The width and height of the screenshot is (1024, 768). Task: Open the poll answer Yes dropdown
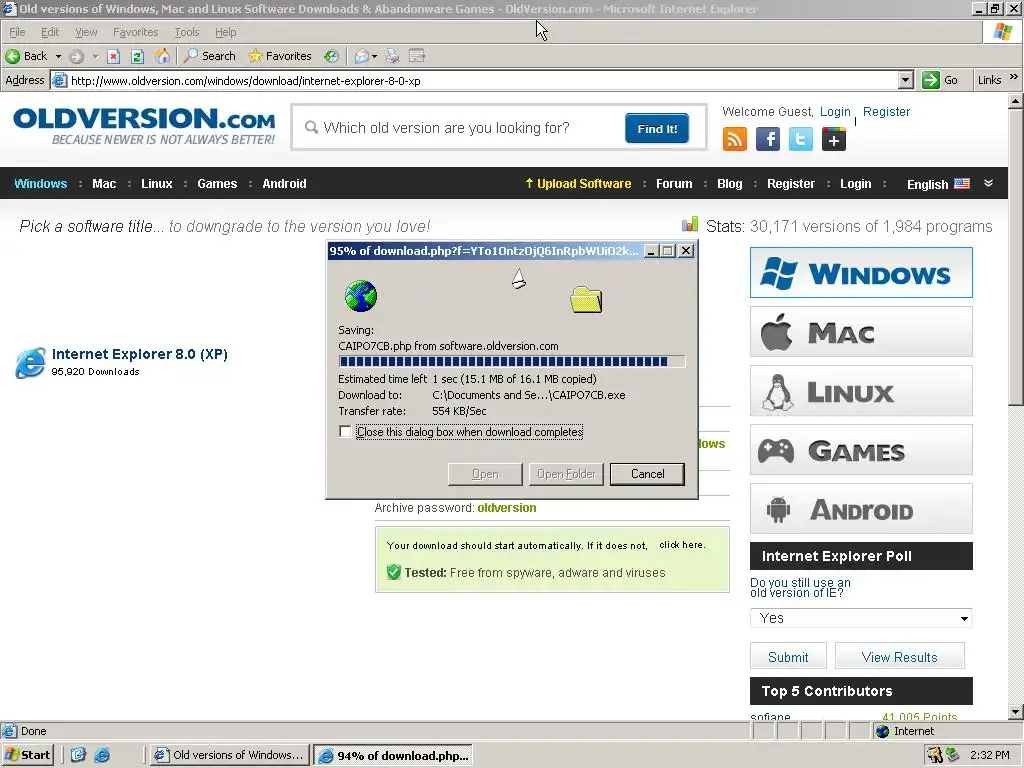click(x=861, y=618)
